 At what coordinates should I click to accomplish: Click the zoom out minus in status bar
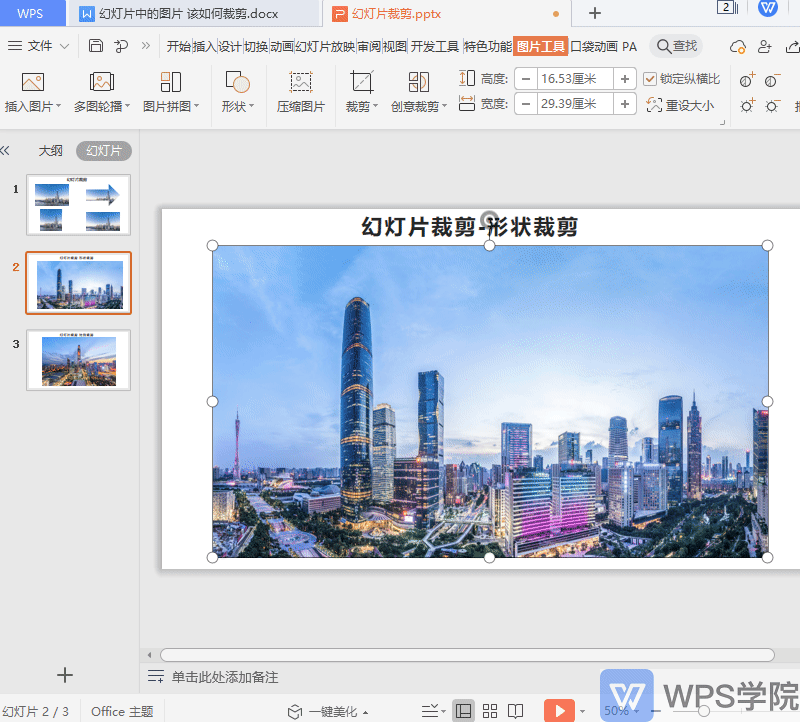click(x=656, y=711)
